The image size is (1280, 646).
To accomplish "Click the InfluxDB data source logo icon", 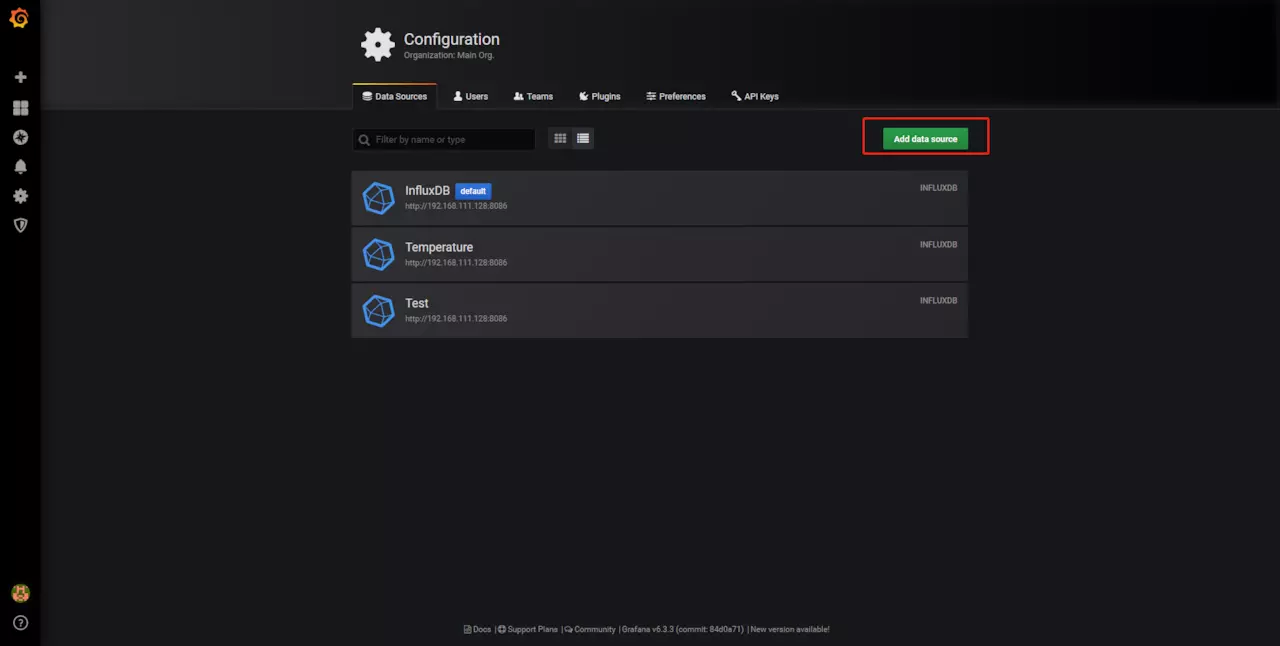I will 378,198.
